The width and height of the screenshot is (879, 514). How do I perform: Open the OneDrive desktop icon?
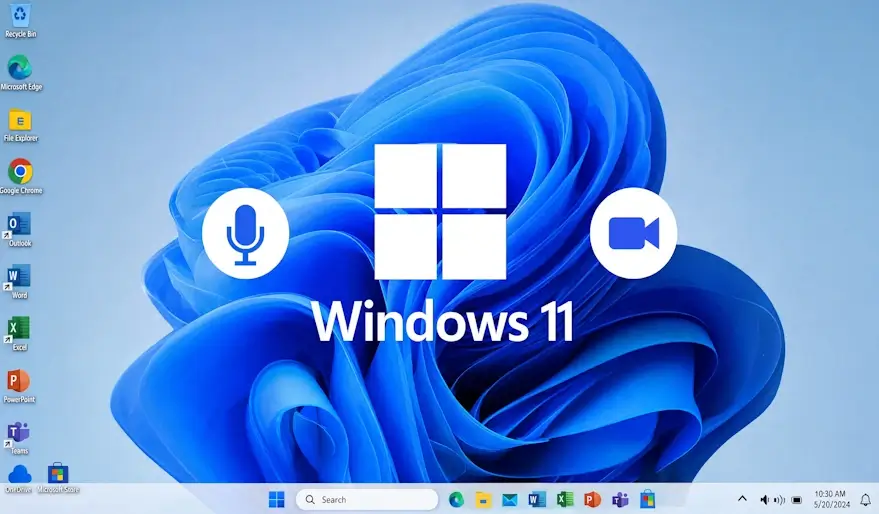(x=19, y=479)
